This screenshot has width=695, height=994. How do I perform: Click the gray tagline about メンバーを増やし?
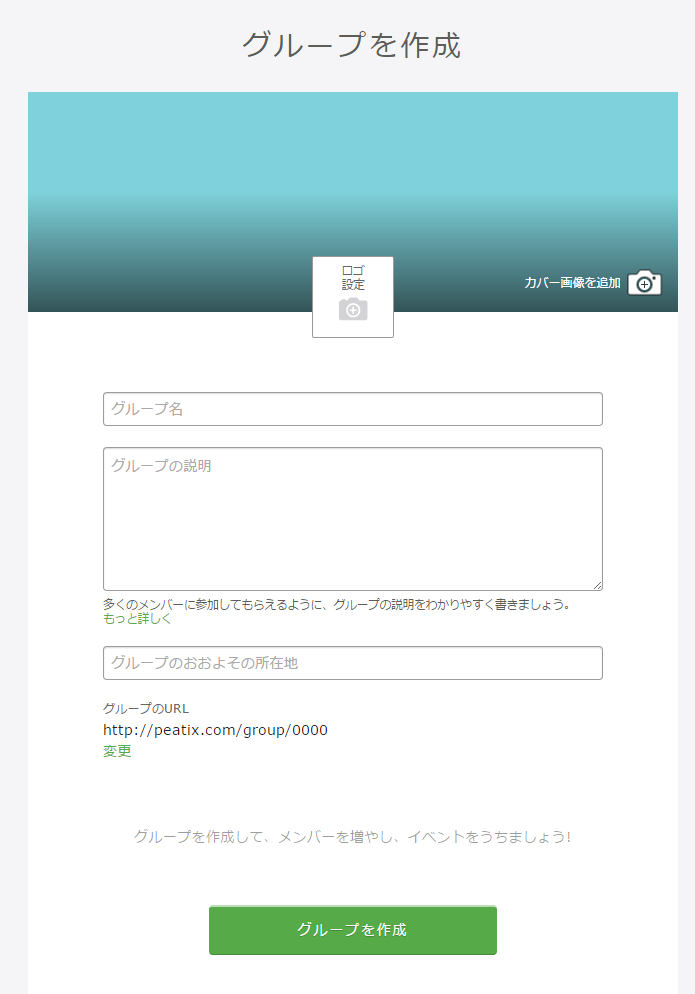click(352, 836)
